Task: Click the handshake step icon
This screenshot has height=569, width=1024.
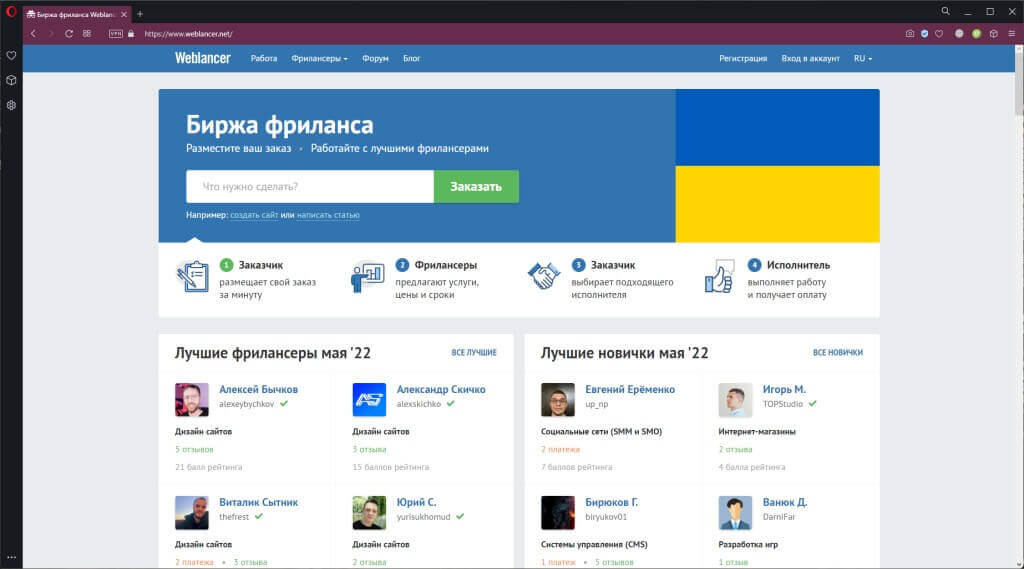Action: [x=544, y=276]
